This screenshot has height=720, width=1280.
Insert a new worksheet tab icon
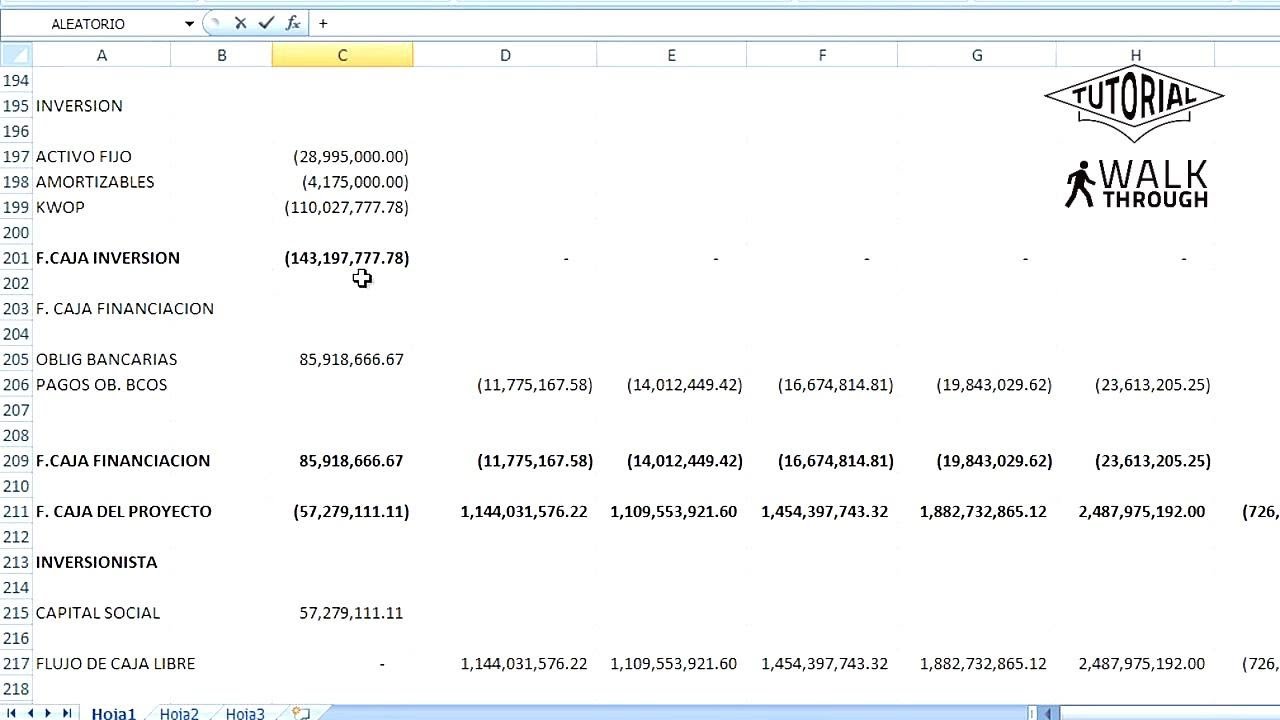pos(301,713)
